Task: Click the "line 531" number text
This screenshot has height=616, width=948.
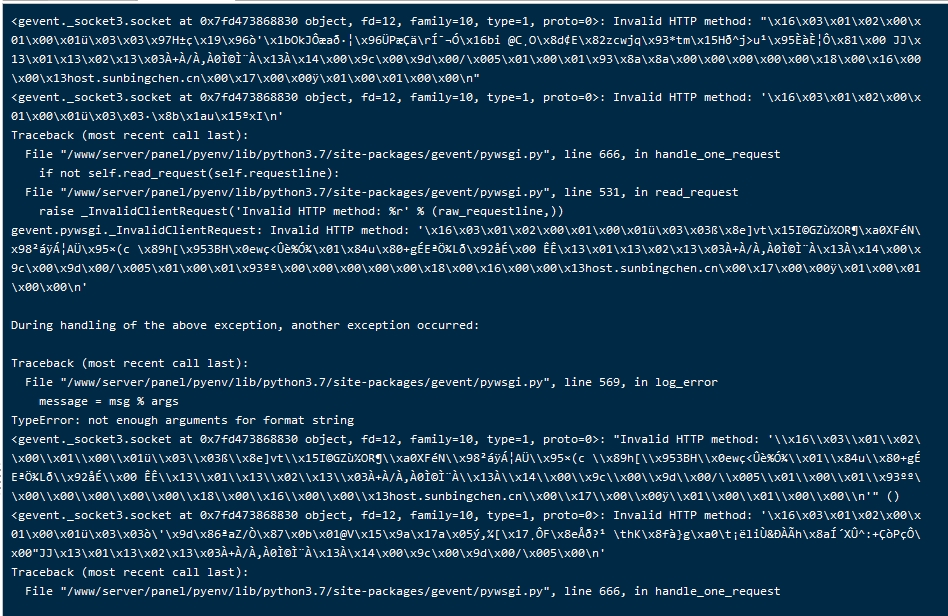Action: pyautogui.click(x=592, y=192)
